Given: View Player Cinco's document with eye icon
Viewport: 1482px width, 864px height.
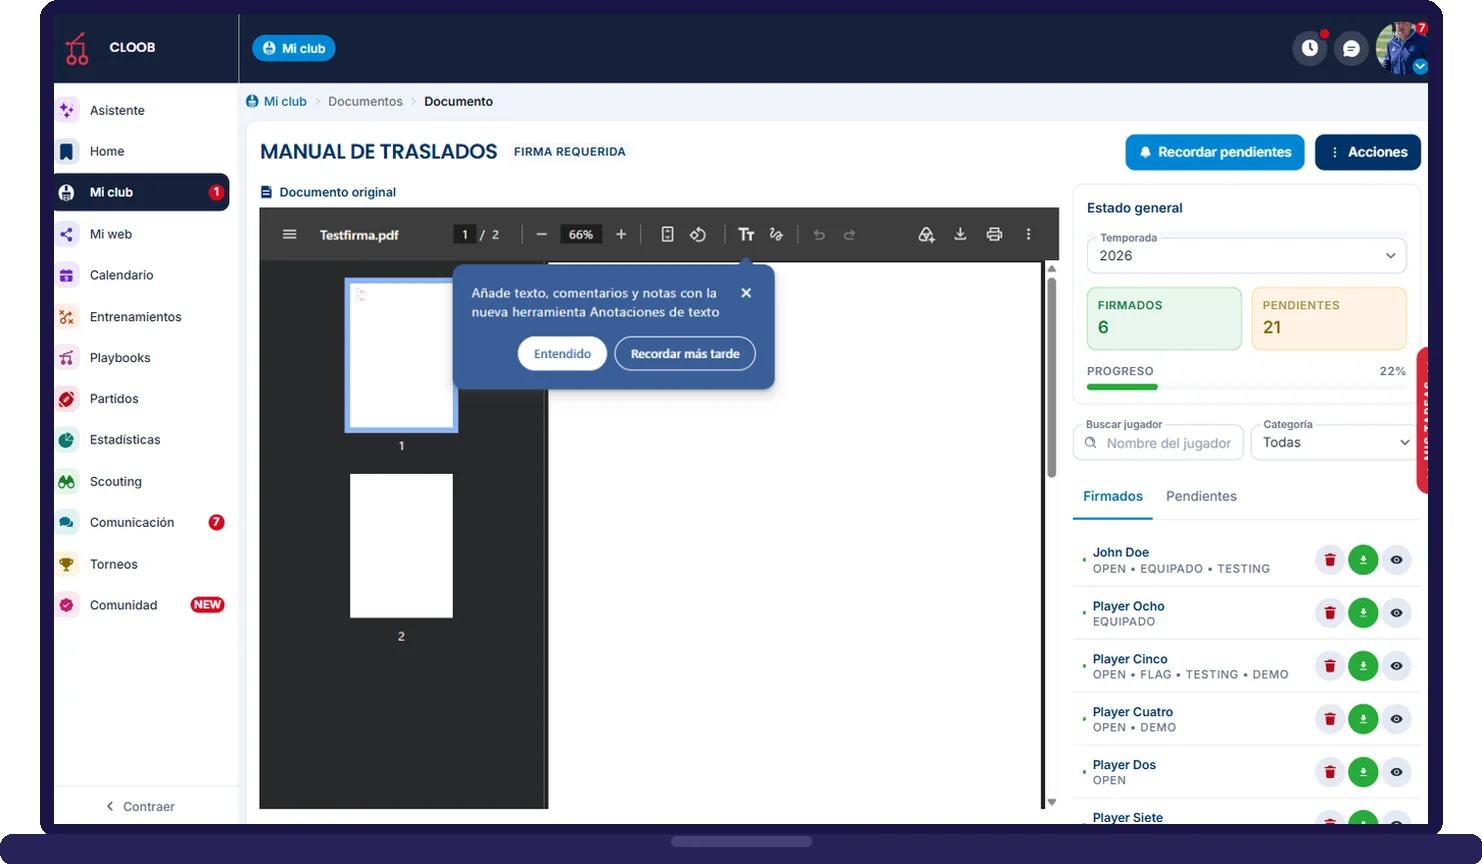Looking at the screenshot, I should (1396, 666).
